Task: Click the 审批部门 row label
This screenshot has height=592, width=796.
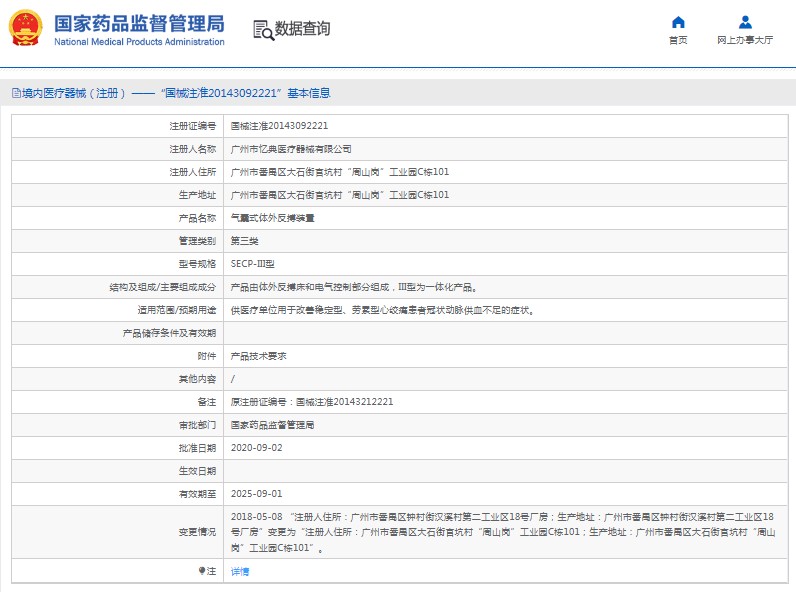Action: tap(197, 425)
